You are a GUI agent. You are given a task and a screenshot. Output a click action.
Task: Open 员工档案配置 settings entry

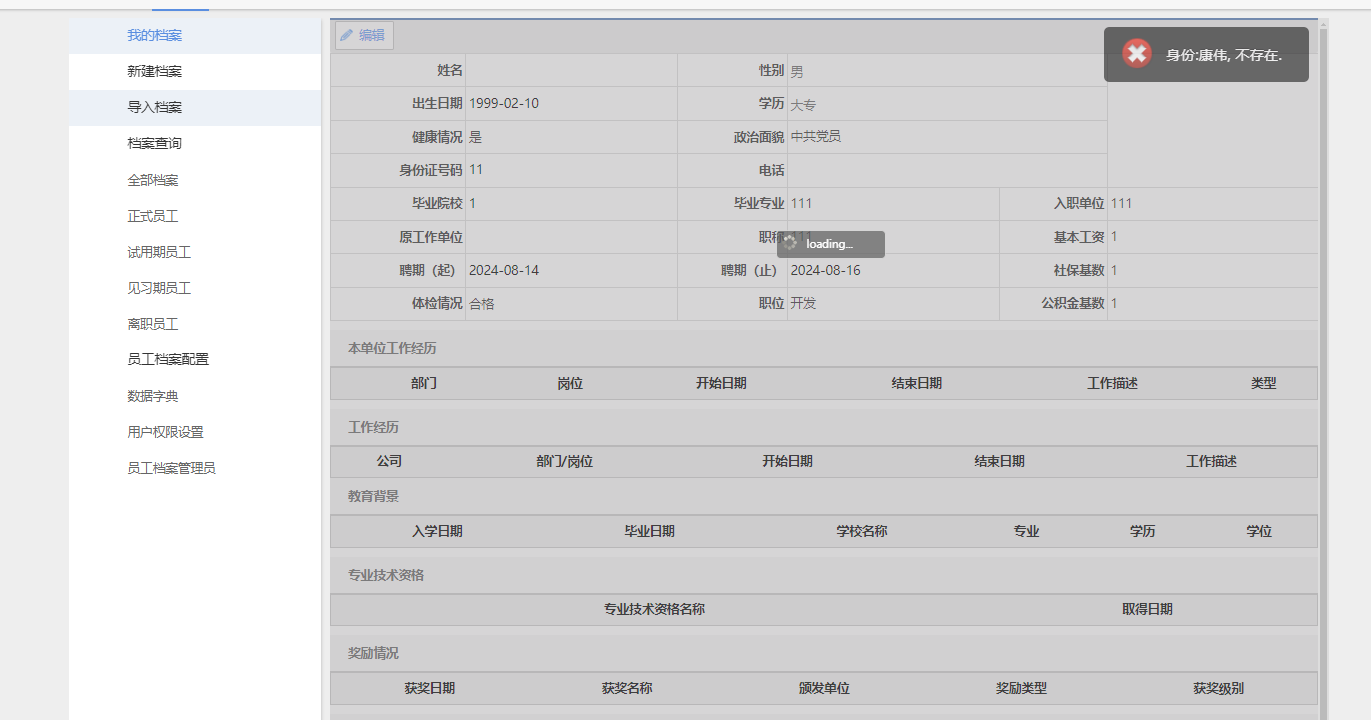point(168,359)
